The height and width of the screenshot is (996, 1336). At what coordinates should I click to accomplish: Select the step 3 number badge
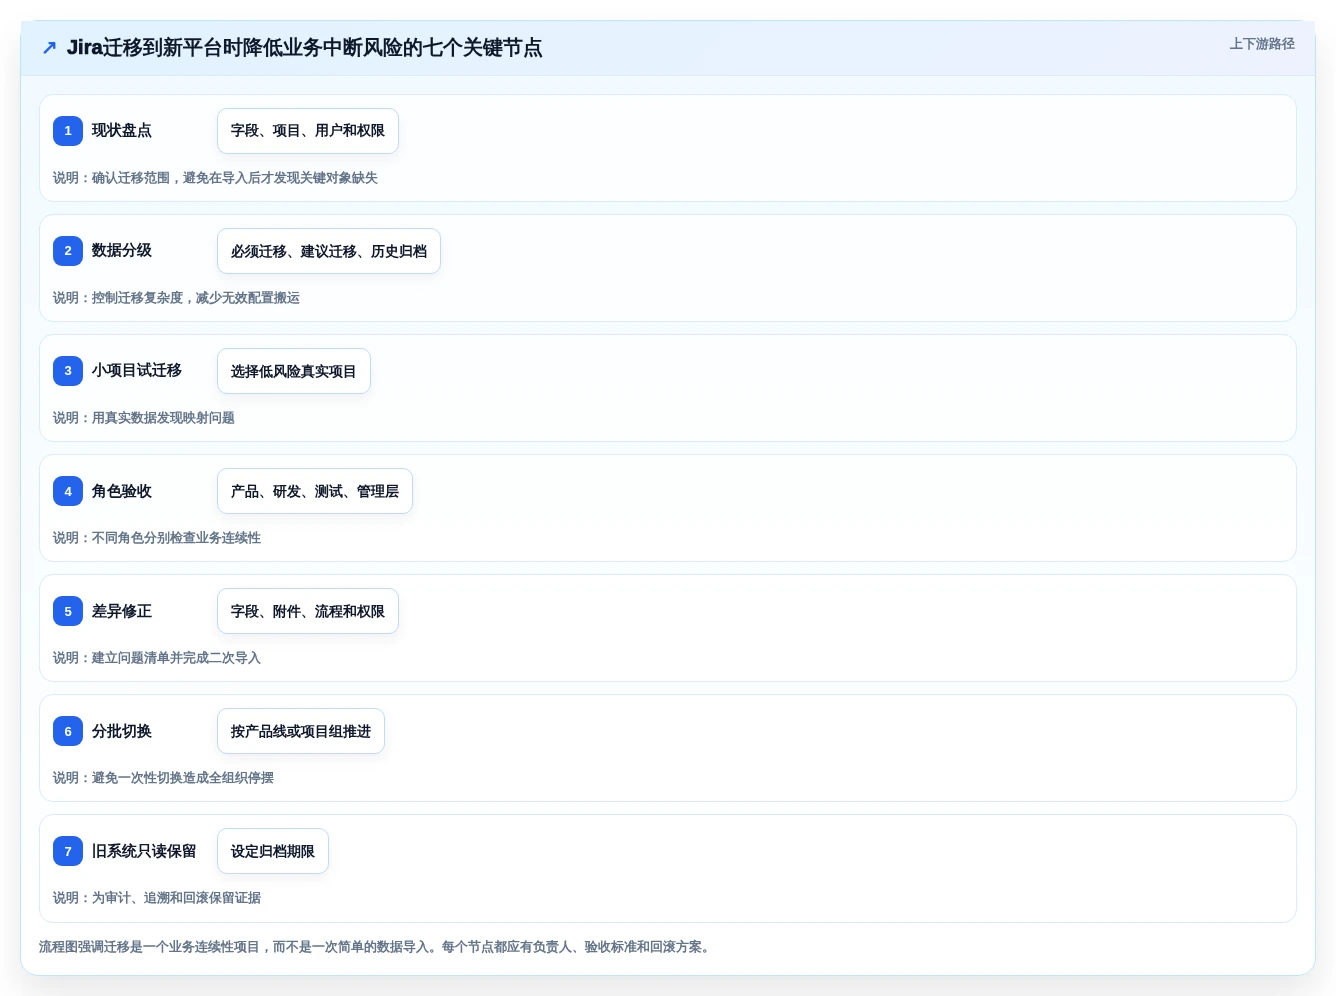click(68, 371)
